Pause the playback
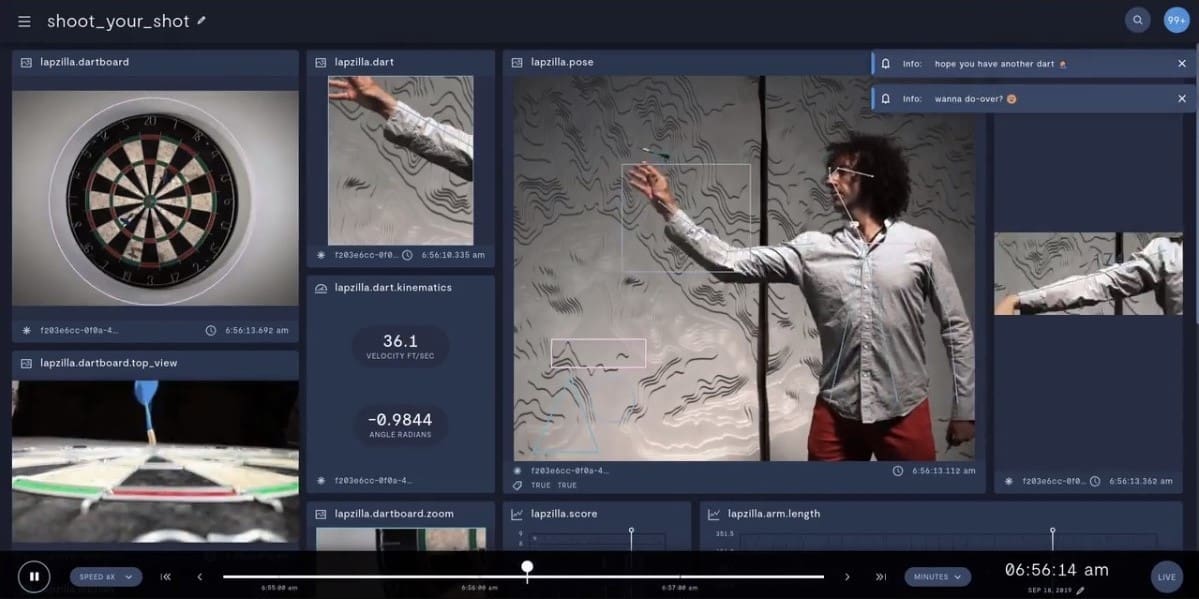 34,577
